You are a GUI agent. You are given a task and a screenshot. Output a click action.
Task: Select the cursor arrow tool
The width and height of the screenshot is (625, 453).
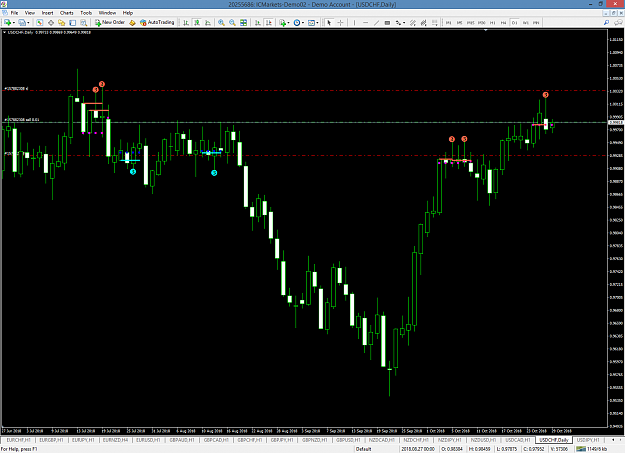tap(329, 23)
